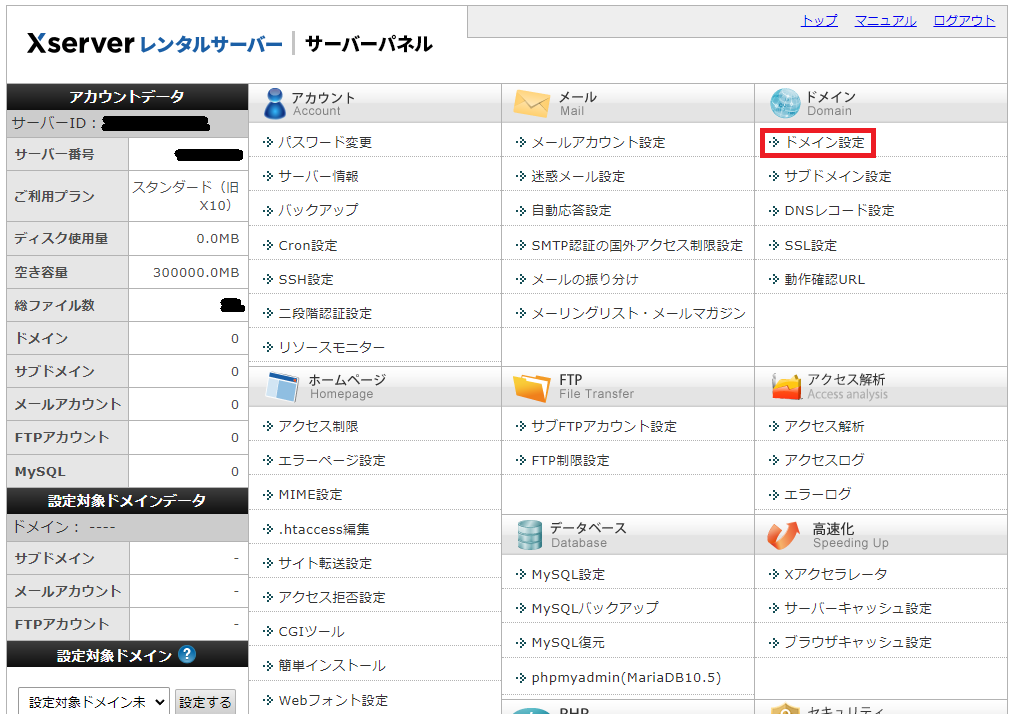Viewport: 1021px width, 714px height.
Task: Click the FTP folder icon
Action: (x=531, y=387)
